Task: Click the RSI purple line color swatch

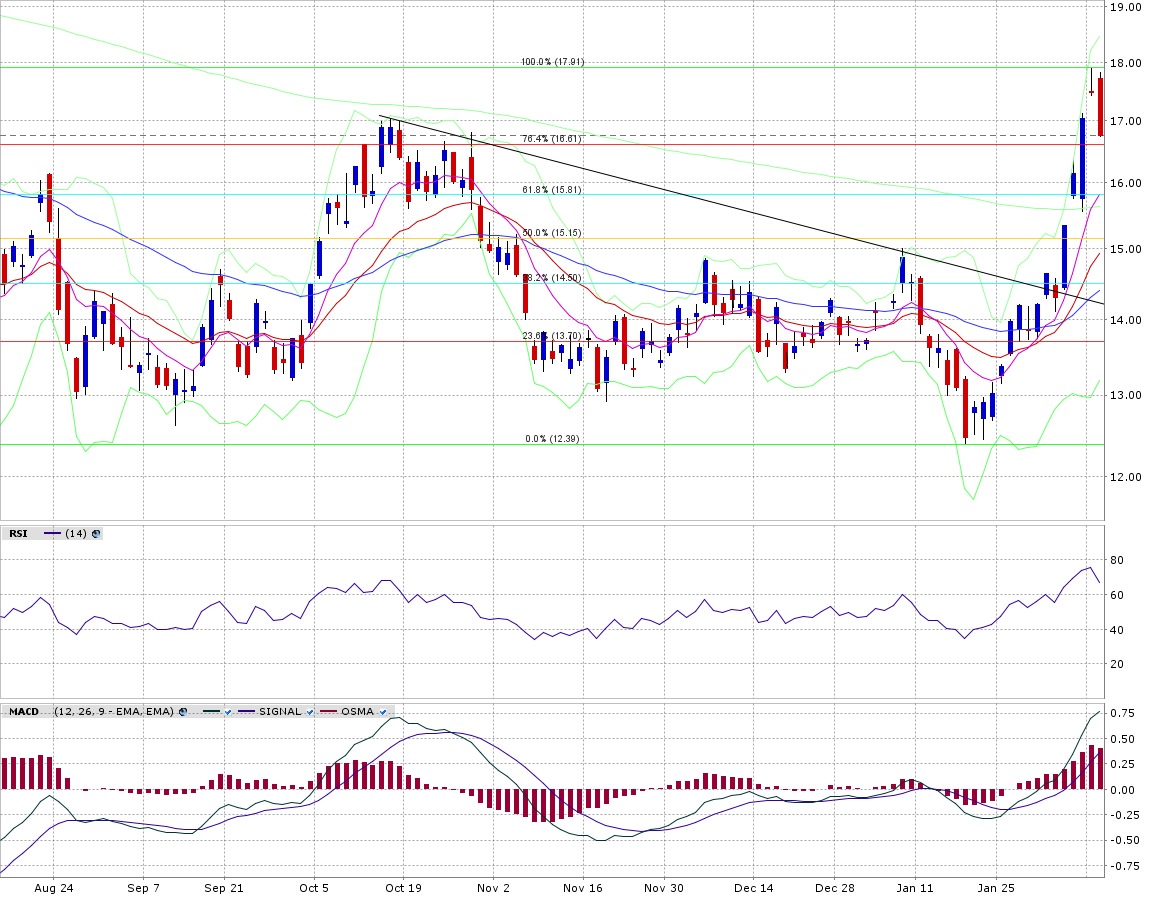Action: [x=52, y=534]
